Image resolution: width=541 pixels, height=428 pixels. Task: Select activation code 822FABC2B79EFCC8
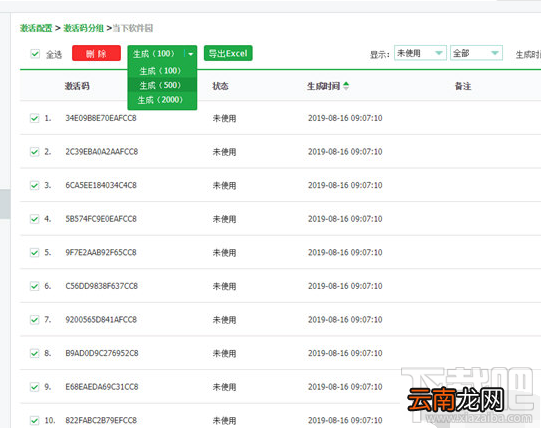[x=101, y=420]
